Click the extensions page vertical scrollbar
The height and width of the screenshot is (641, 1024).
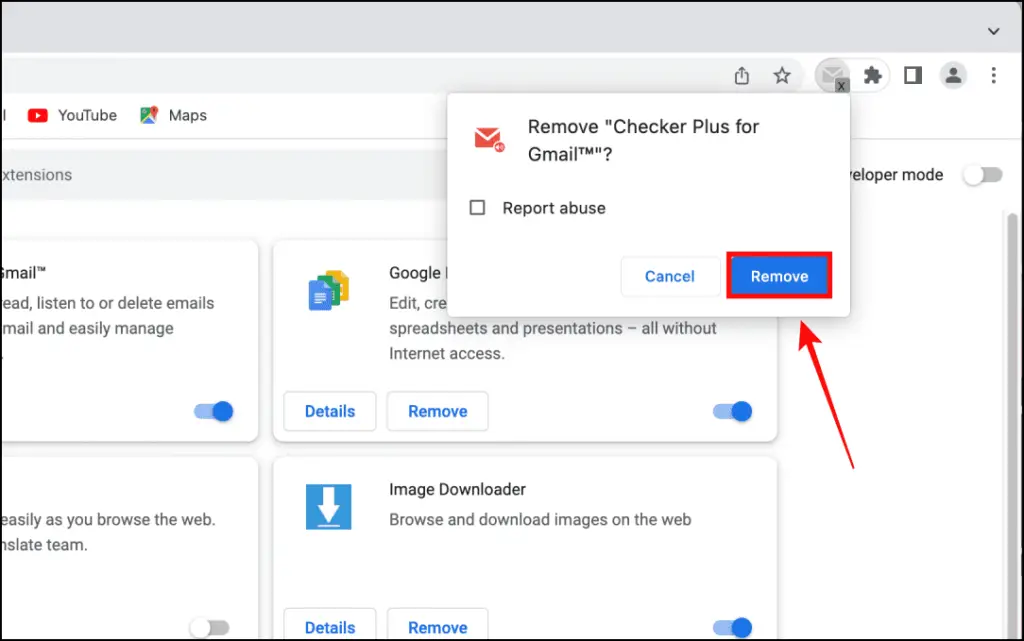(x=1012, y=424)
